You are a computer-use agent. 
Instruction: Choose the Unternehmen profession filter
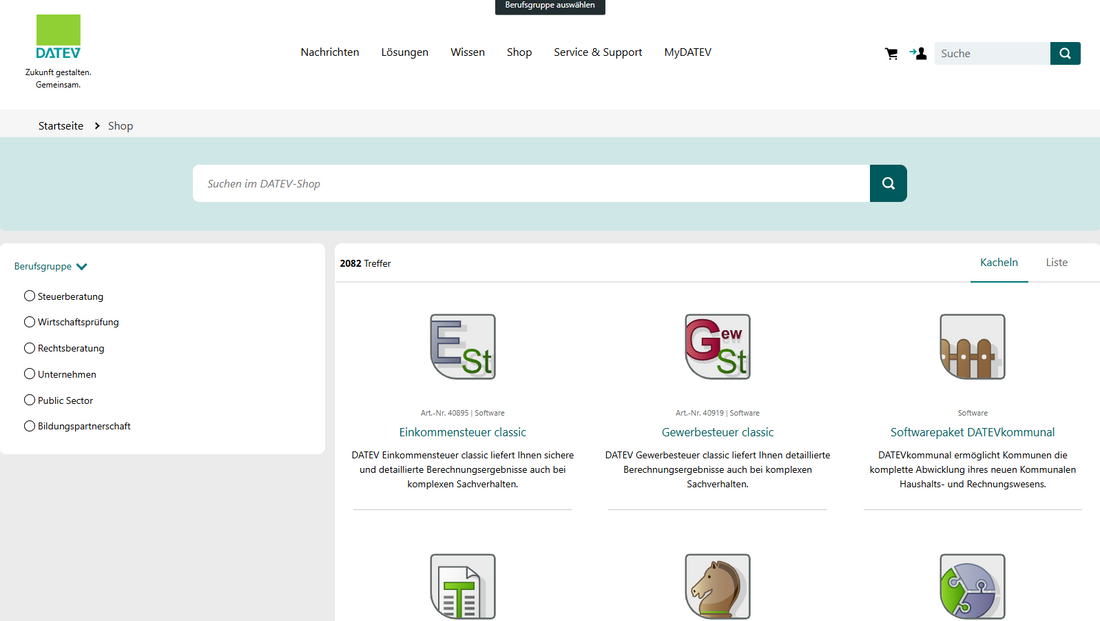pos(29,374)
